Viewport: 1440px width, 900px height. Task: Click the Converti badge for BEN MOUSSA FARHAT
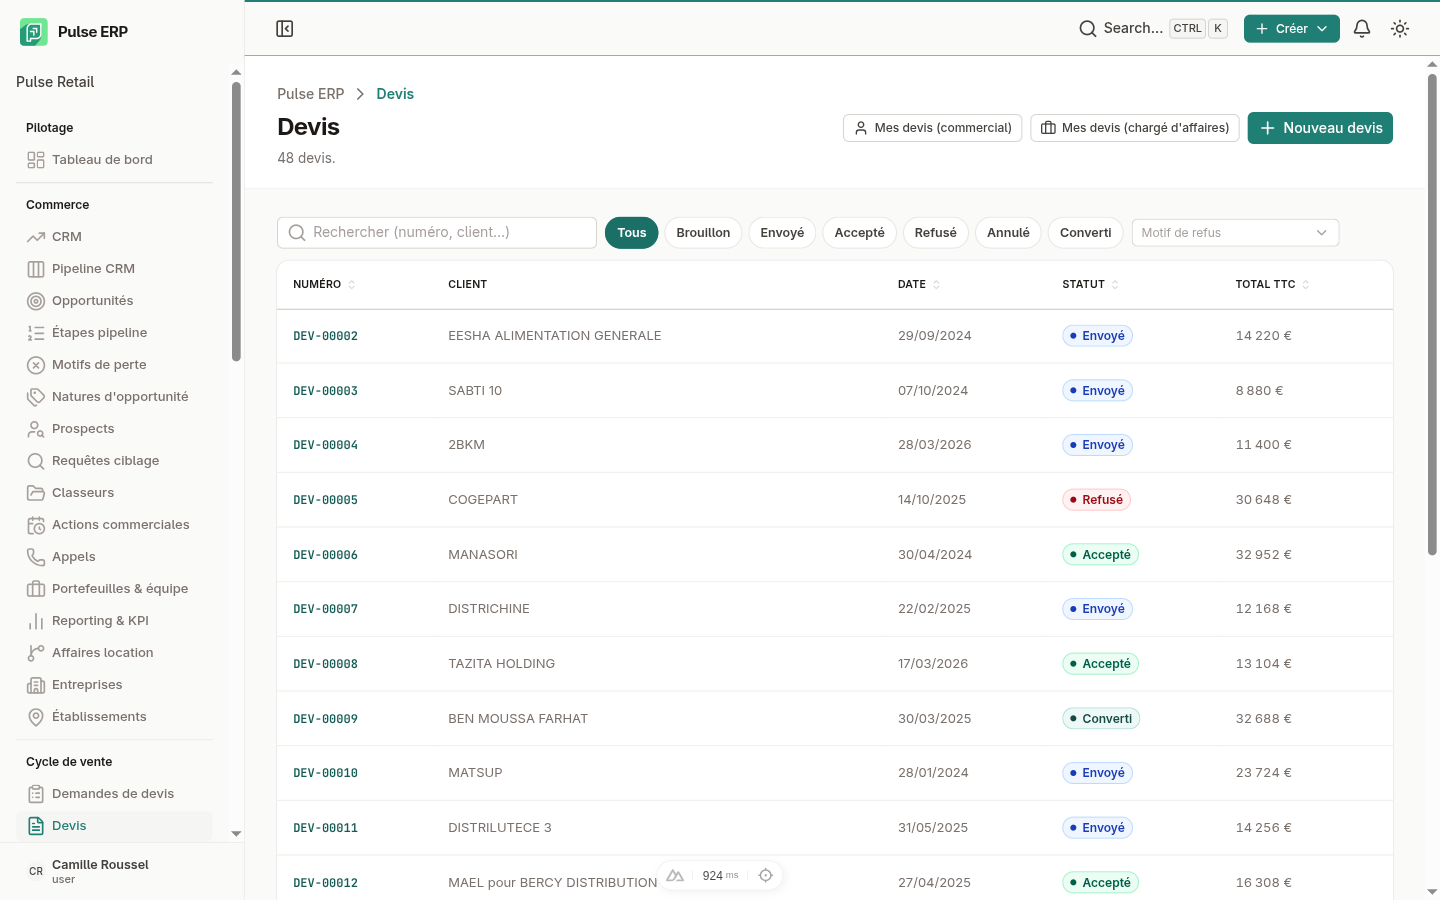[x=1101, y=719]
